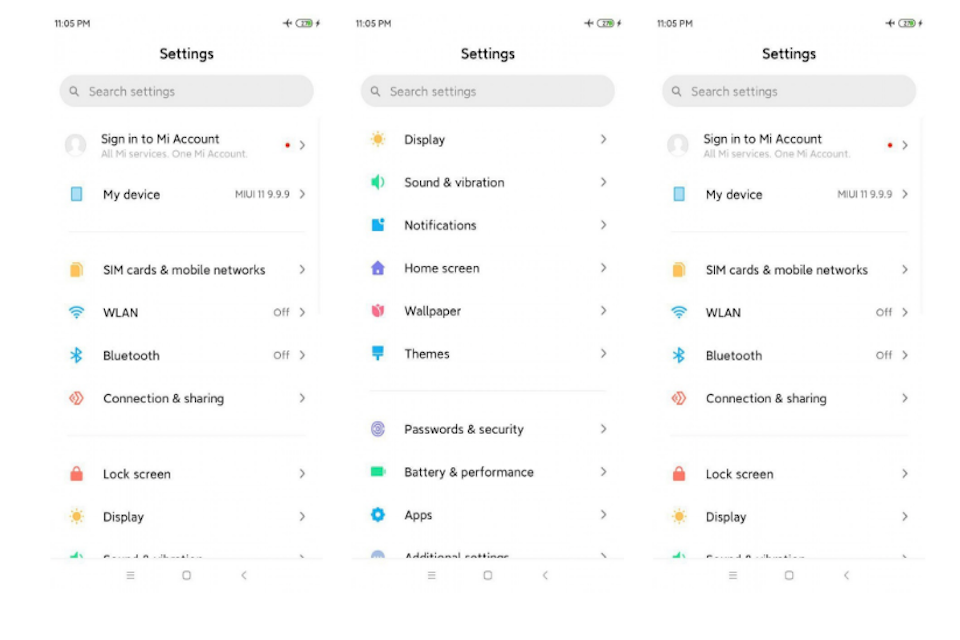Open chevron beside Connection & sharing, right screen
The width and height of the screenshot is (960, 640).
tap(904, 398)
